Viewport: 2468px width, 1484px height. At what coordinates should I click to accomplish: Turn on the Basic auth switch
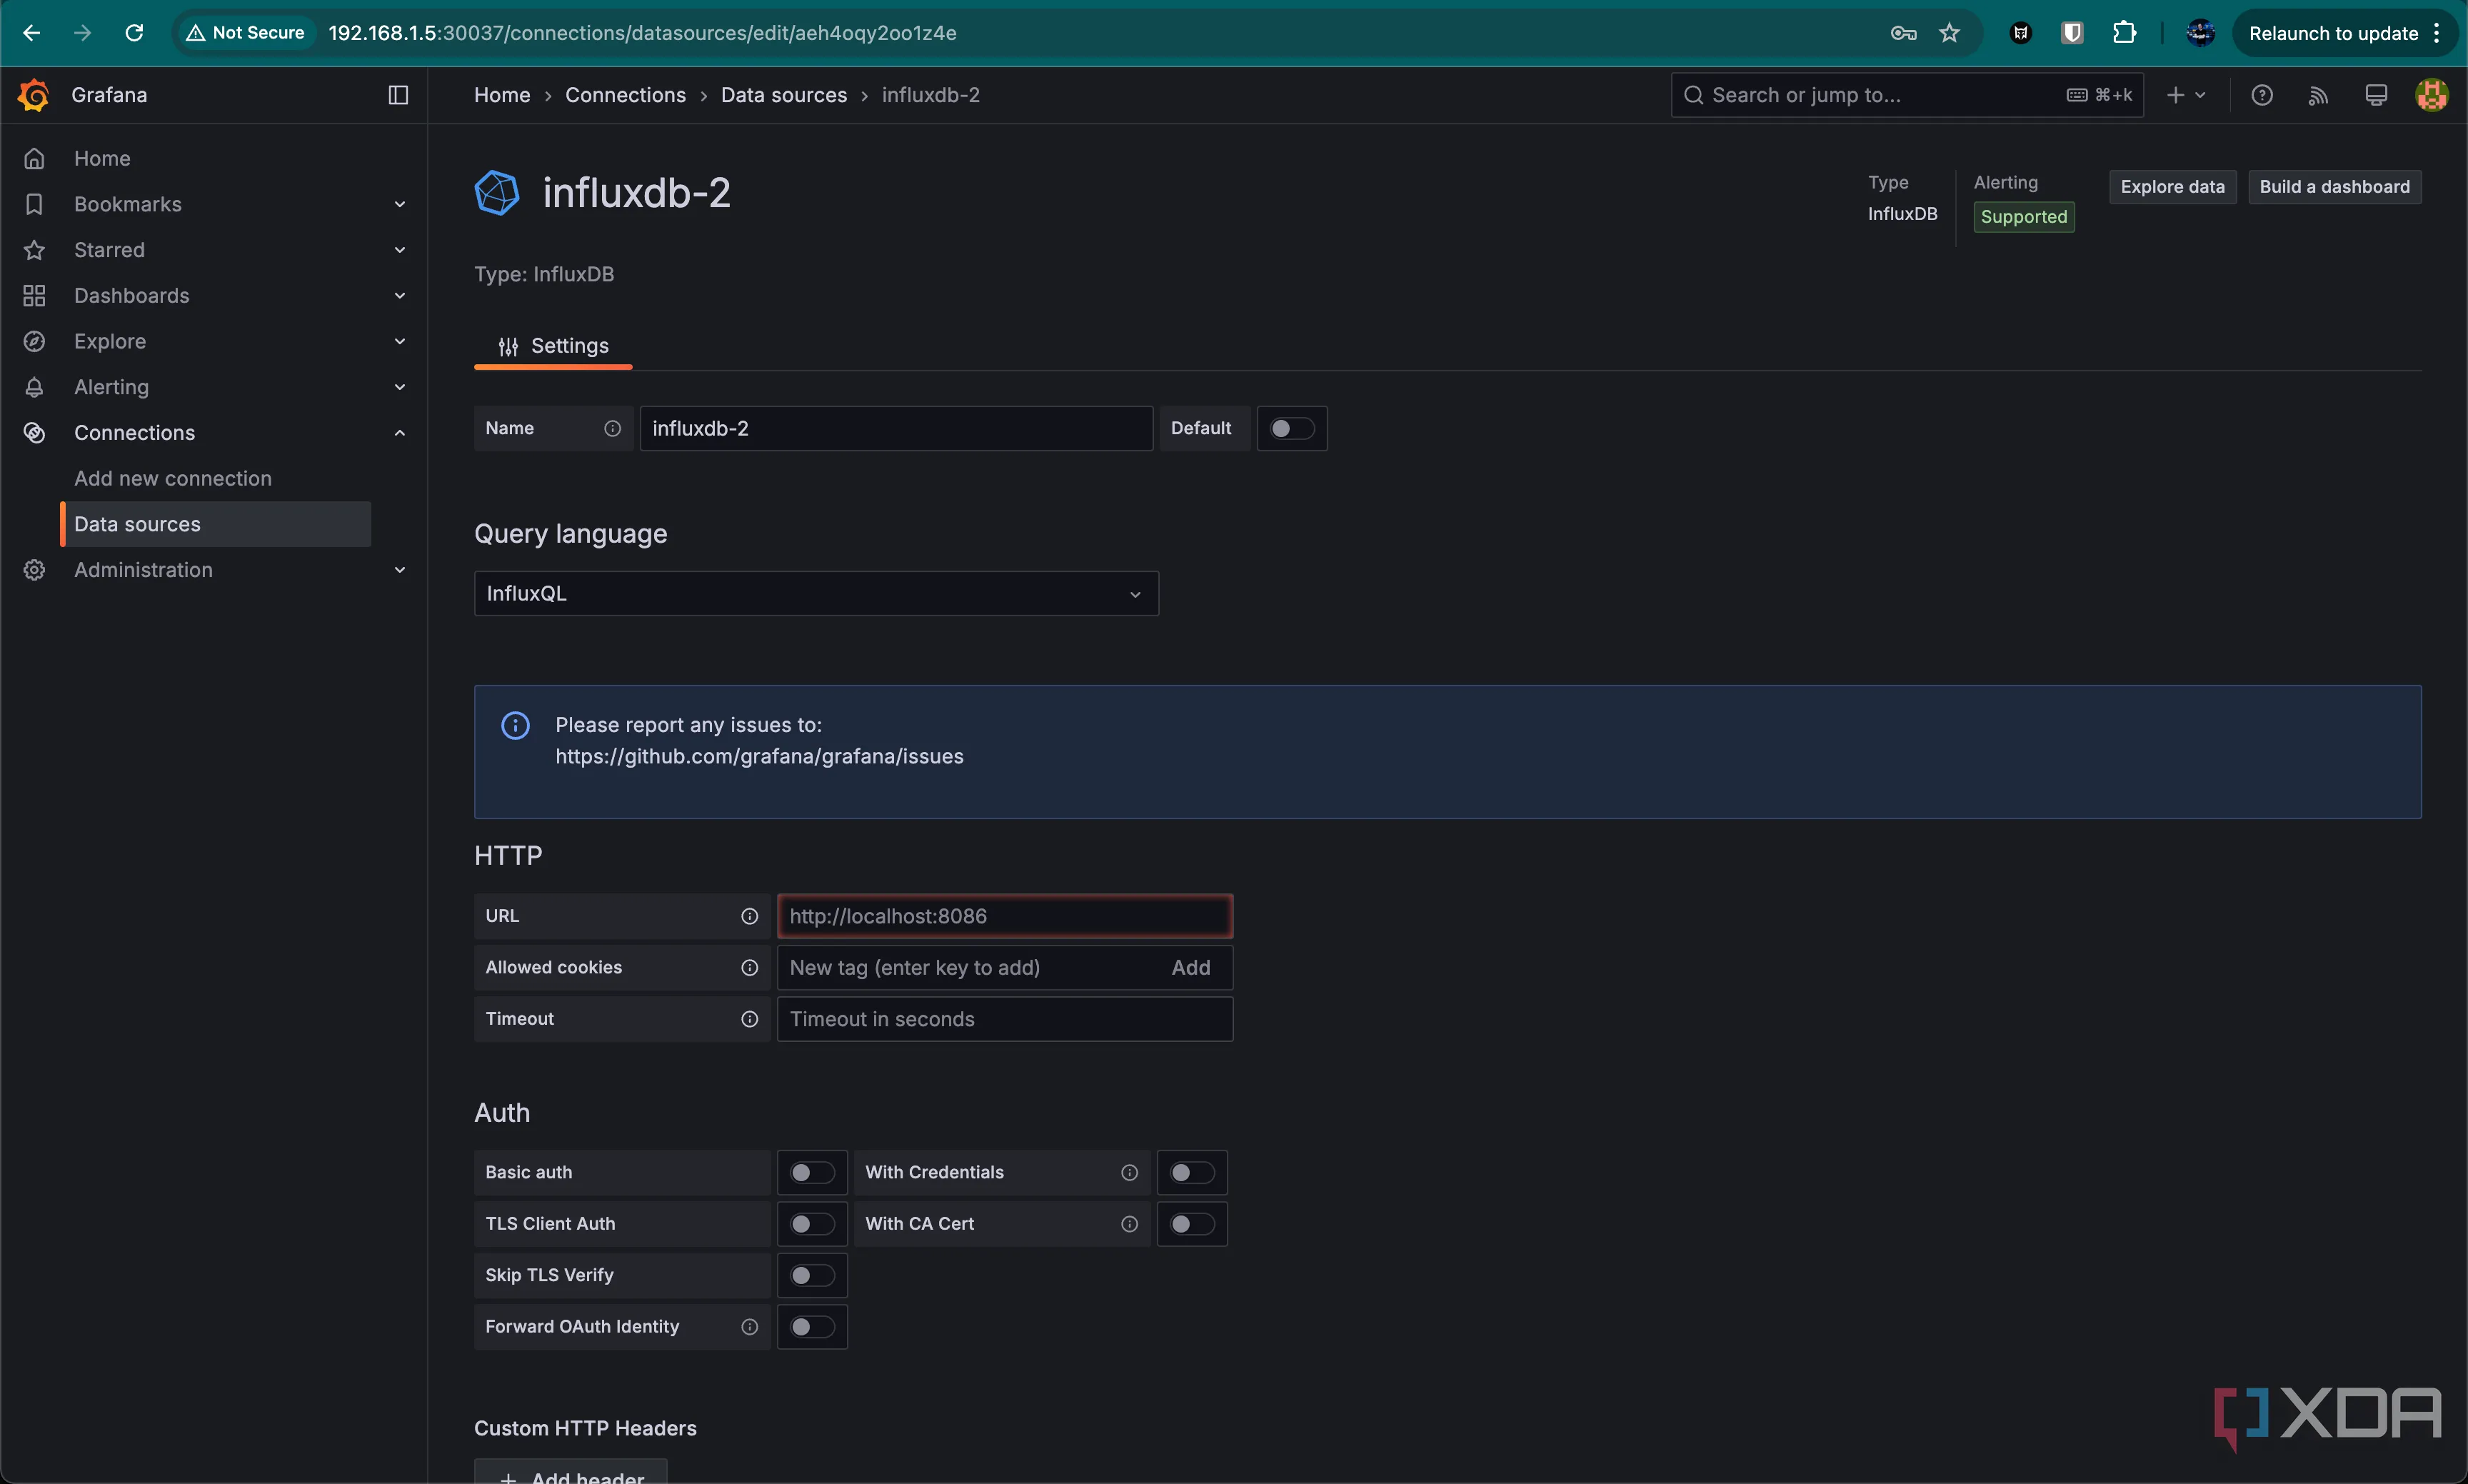pyautogui.click(x=811, y=1172)
